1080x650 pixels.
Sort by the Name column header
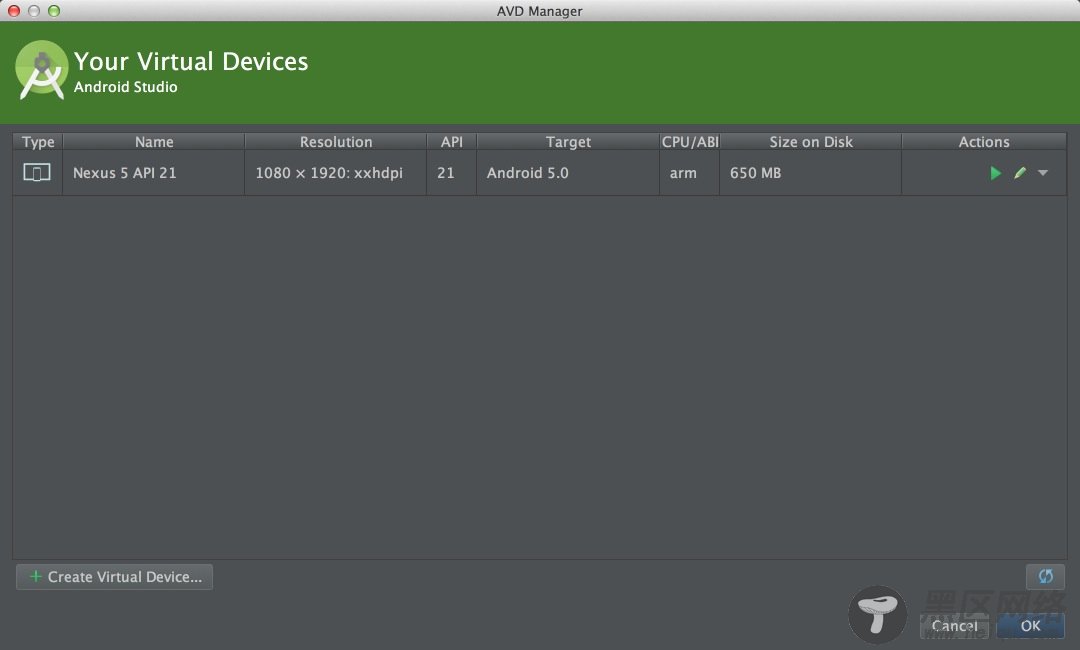pos(154,142)
